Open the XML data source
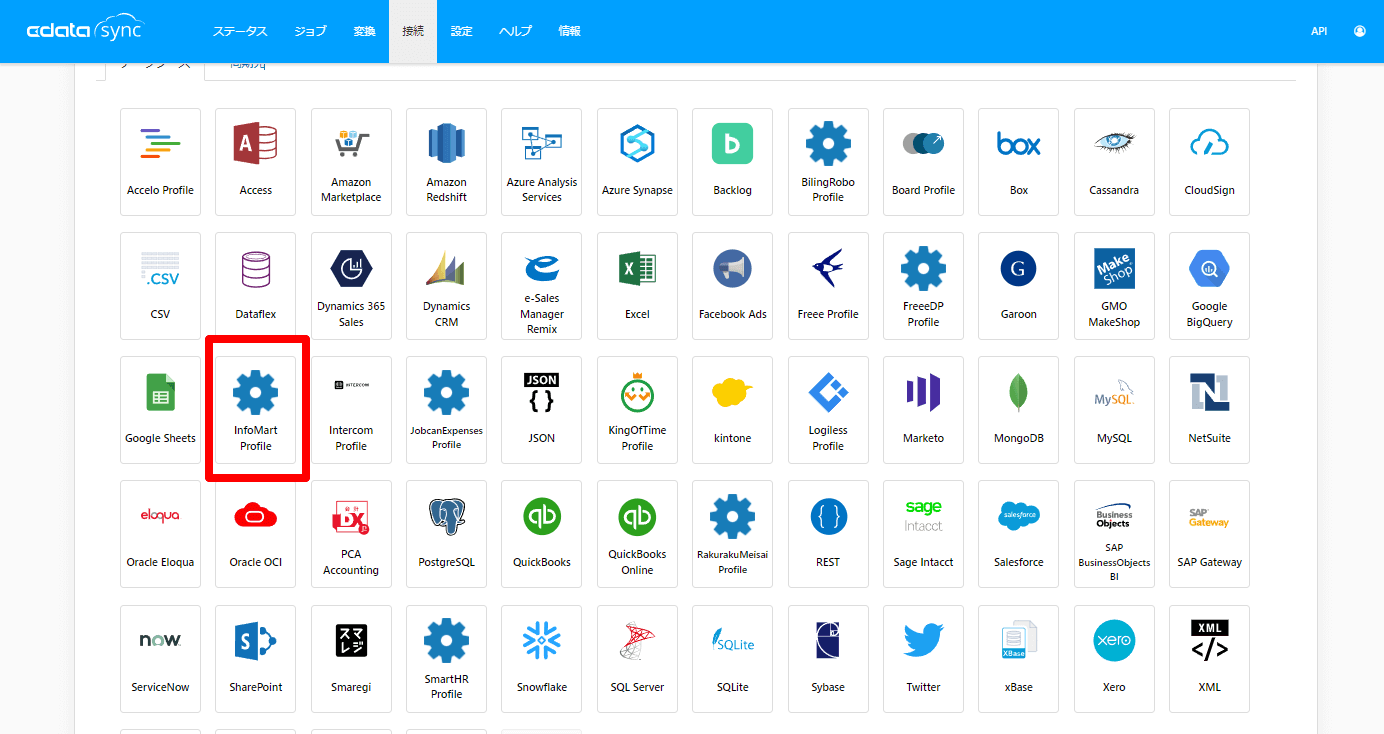The image size is (1384, 734). coord(1209,659)
